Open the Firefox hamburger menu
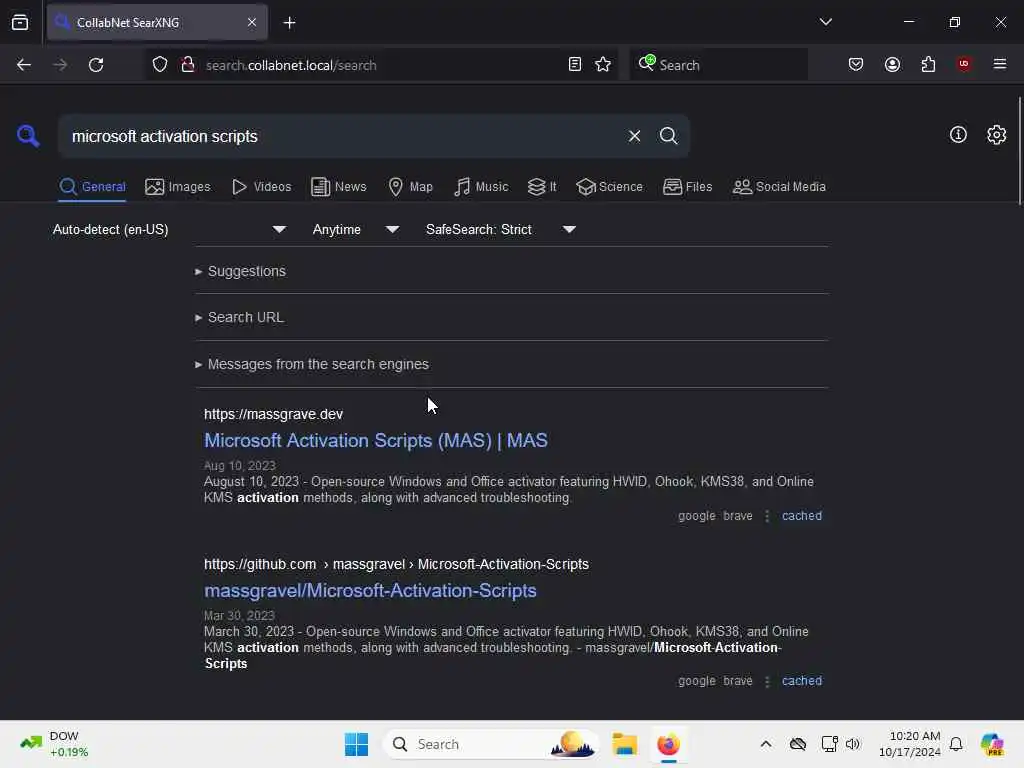Screen dimensions: 1024x768 999,64
